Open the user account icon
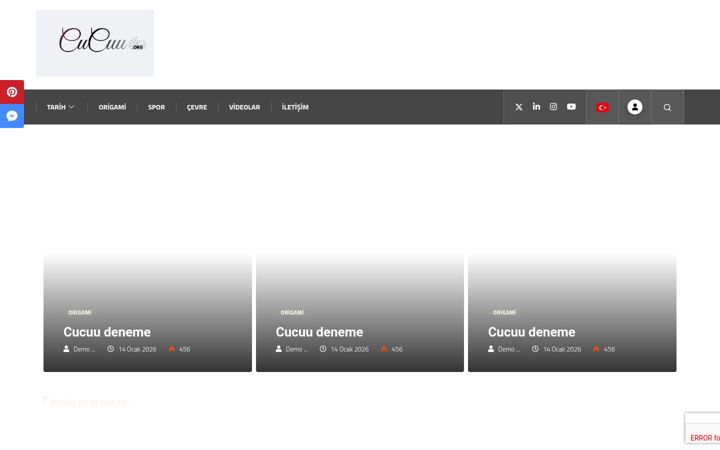Viewport: 720px width, 450px height. click(x=635, y=107)
